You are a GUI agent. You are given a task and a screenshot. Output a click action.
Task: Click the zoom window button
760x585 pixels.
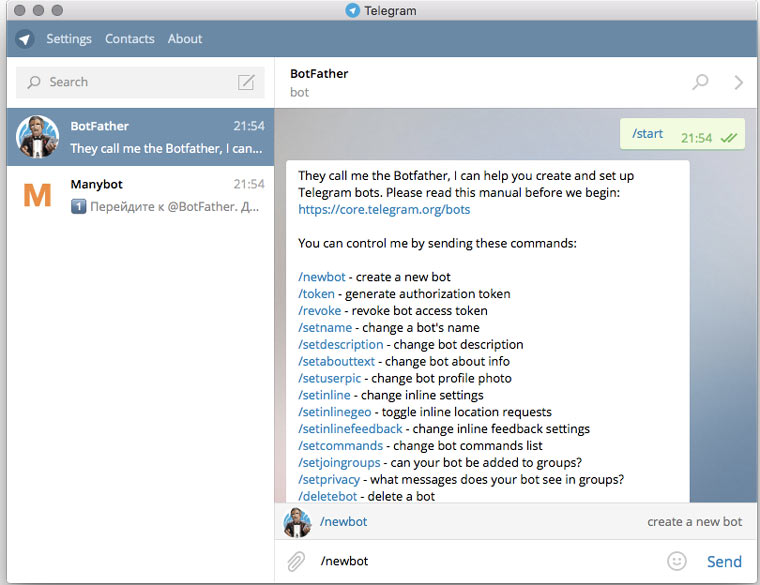[x=57, y=10]
